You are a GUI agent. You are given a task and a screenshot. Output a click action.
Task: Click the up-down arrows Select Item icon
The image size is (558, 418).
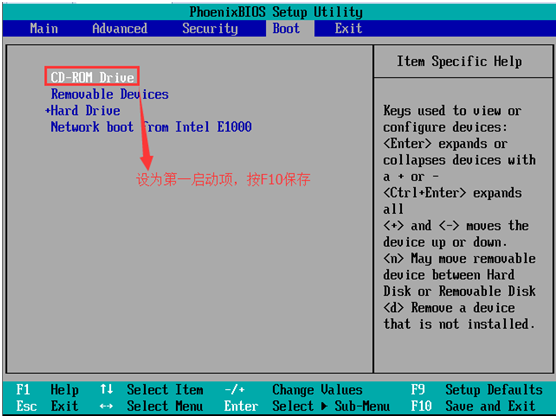pos(106,389)
